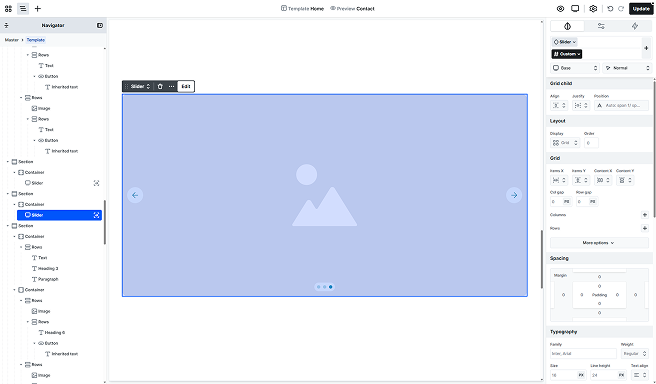The image size is (656, 384).
Task: Open the Custom class dropdown
Action: pyautogui.click(x=567, y=54)
